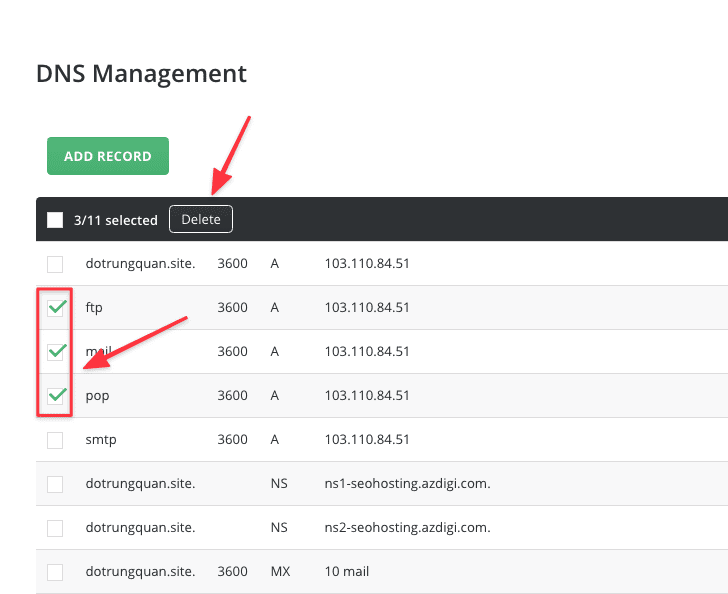Click the IP address in the smtp row
This screenshot has height=594, width=728.
367,440
